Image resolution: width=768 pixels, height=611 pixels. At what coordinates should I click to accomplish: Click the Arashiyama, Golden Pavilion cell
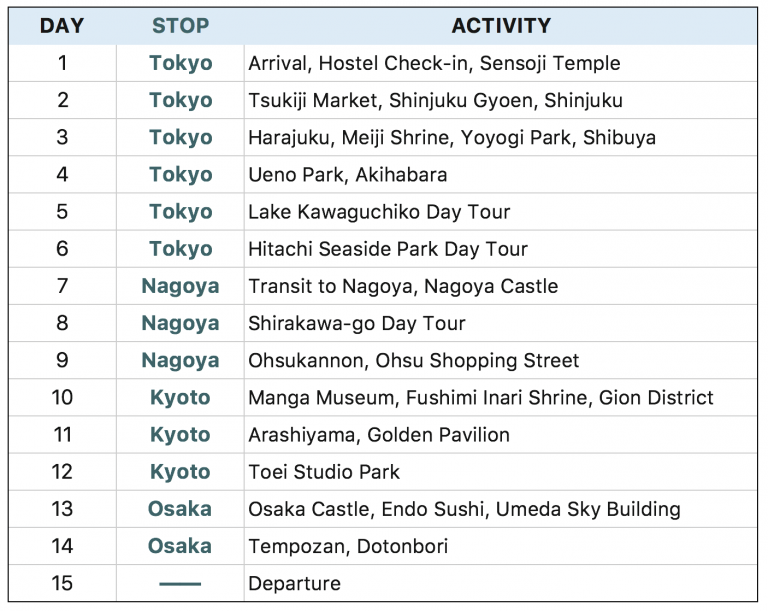[x=379, y=435]
